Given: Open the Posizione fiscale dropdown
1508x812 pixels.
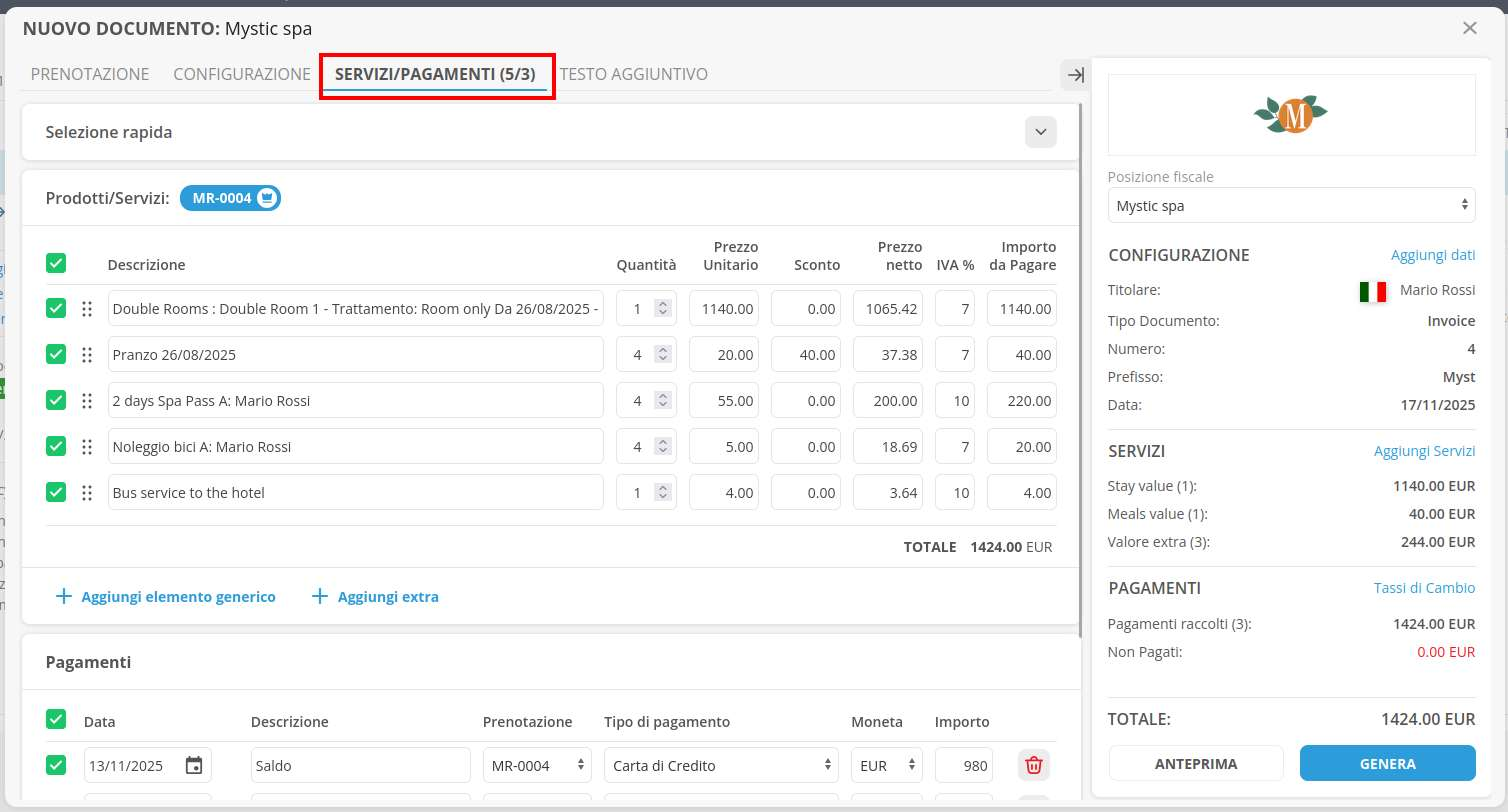Looking at the screenshot, I should tap(1291, 206).
